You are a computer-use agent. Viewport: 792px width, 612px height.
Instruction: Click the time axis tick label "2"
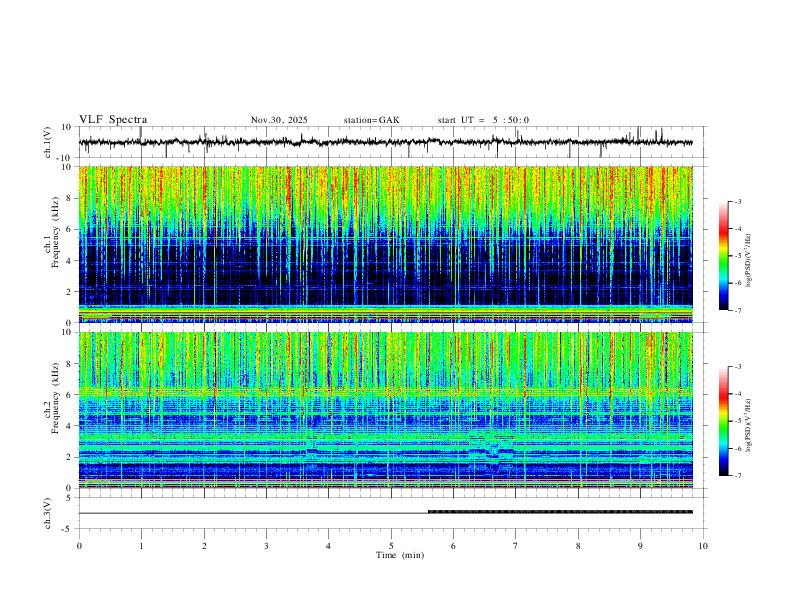click(204, 546)
